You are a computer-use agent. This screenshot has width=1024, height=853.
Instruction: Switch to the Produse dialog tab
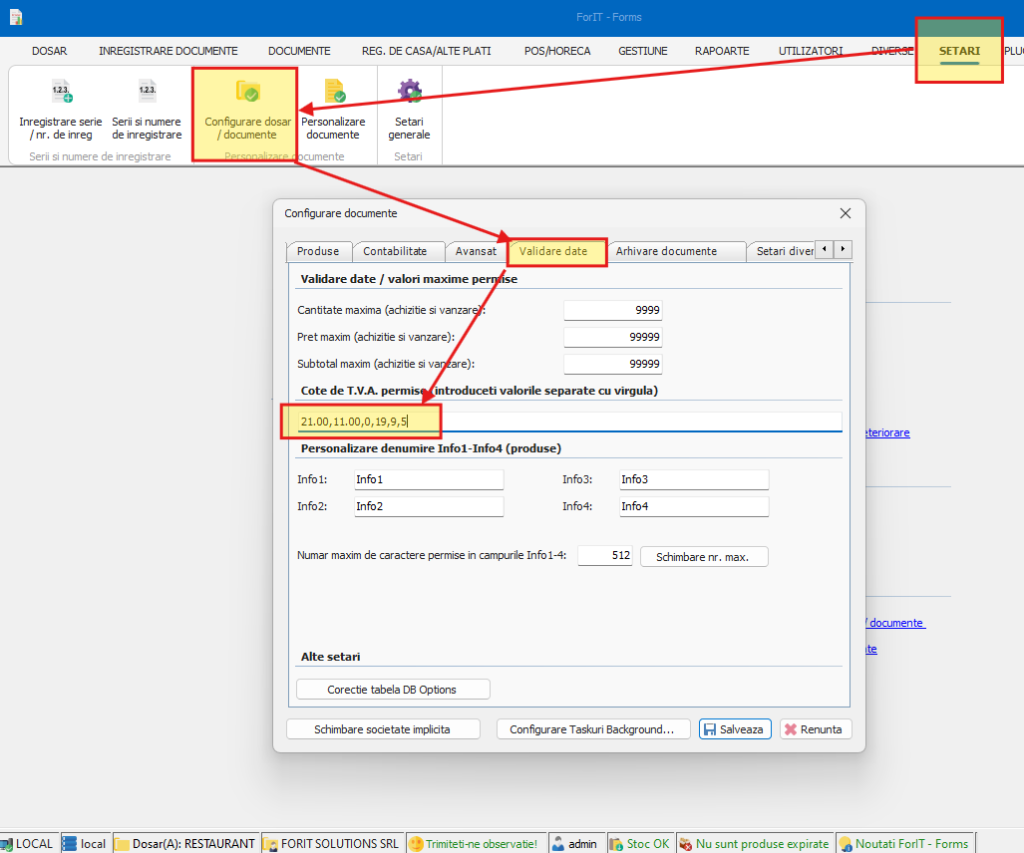click(x=318, y=251)
